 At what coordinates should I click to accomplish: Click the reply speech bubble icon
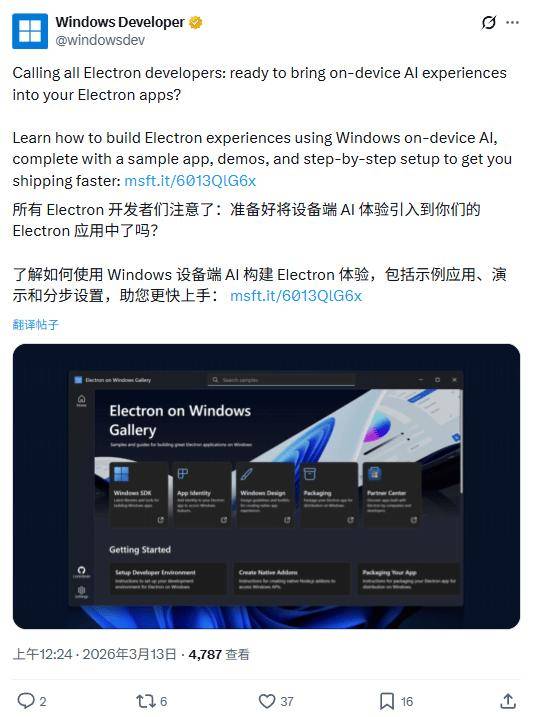point(26,701)
